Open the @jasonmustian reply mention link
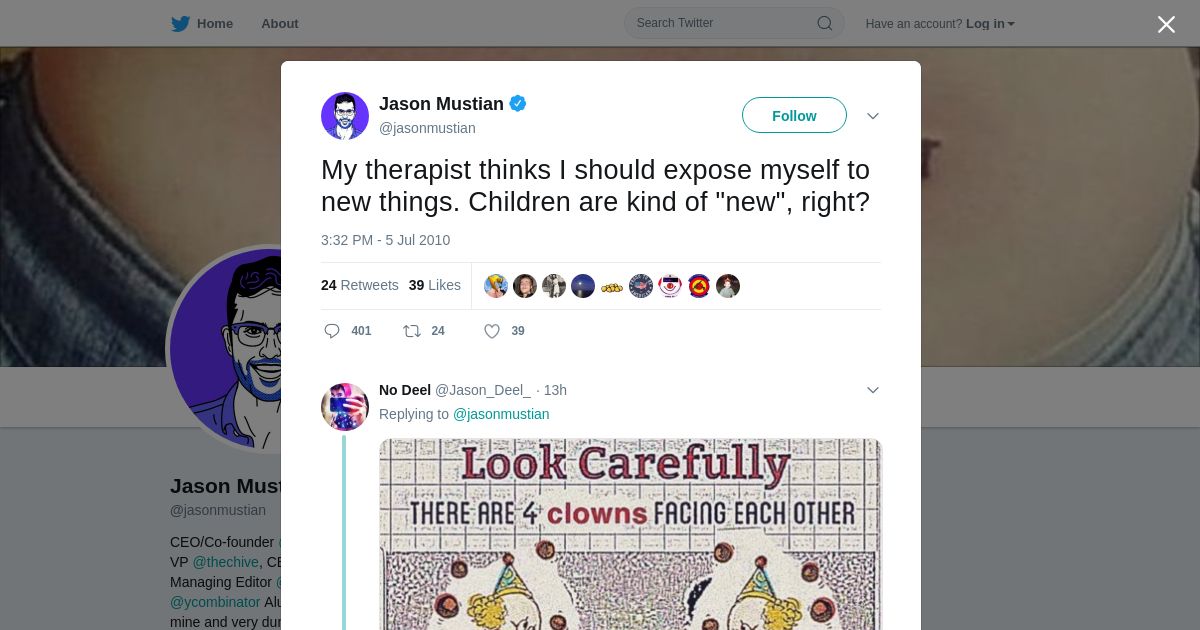Screen dimensions: 1200x630 pos(501,414)
